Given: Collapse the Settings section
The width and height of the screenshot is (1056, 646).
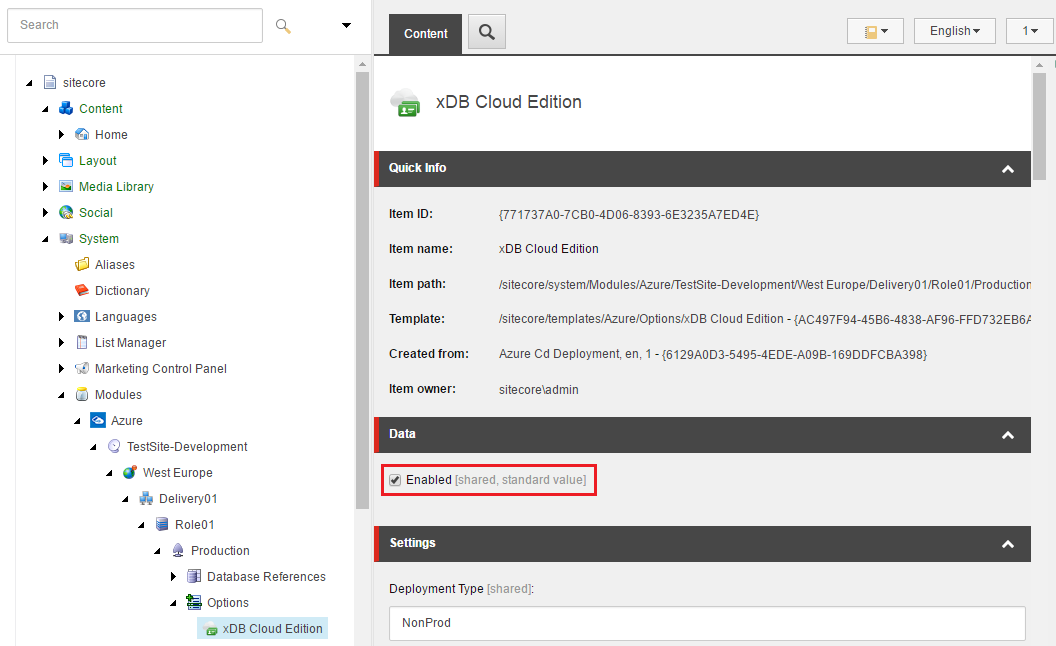Looking at the screenshot, I should [x=1008, y=544].
